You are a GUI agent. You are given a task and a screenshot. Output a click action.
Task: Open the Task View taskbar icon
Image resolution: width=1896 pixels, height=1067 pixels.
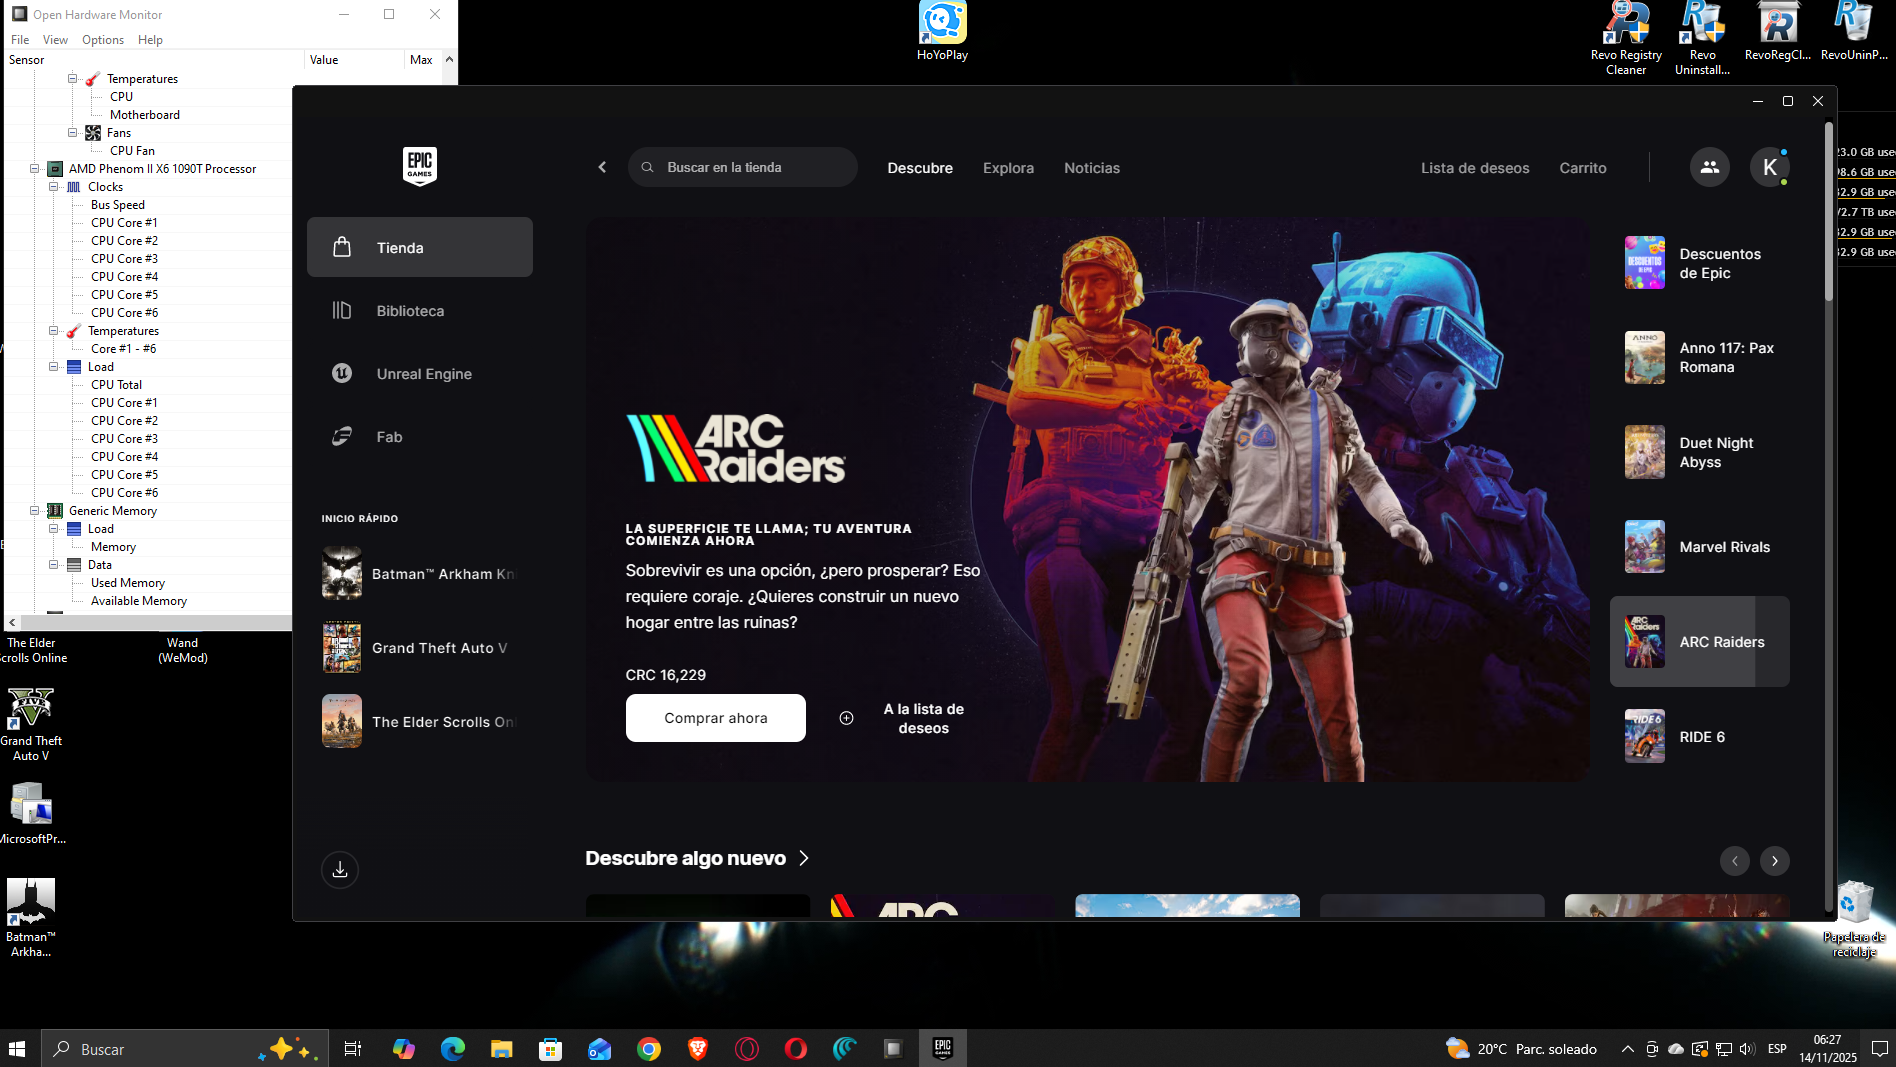(352, 1048)
